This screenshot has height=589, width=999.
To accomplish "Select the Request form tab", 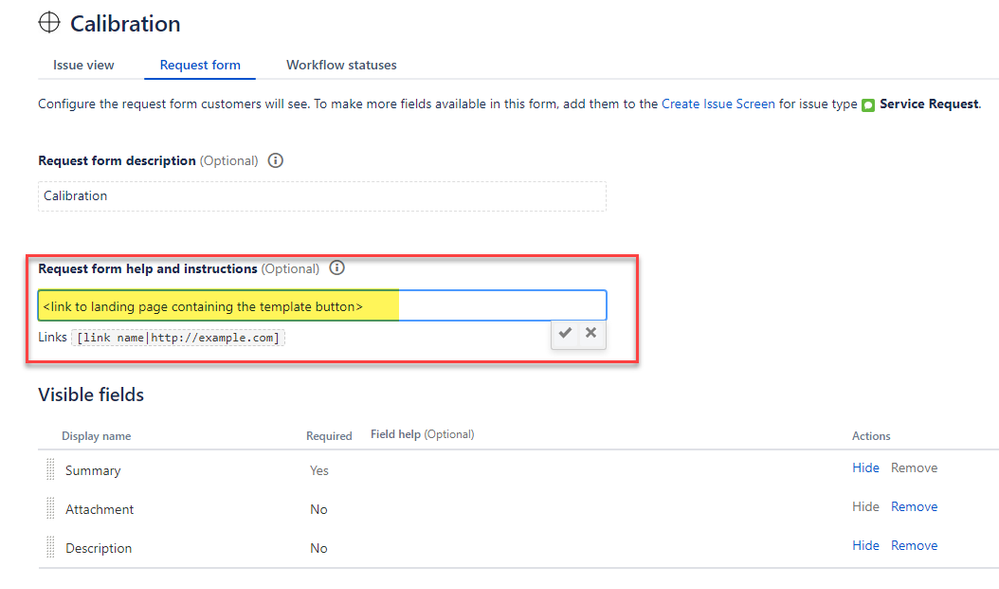I will coord(200,65).
